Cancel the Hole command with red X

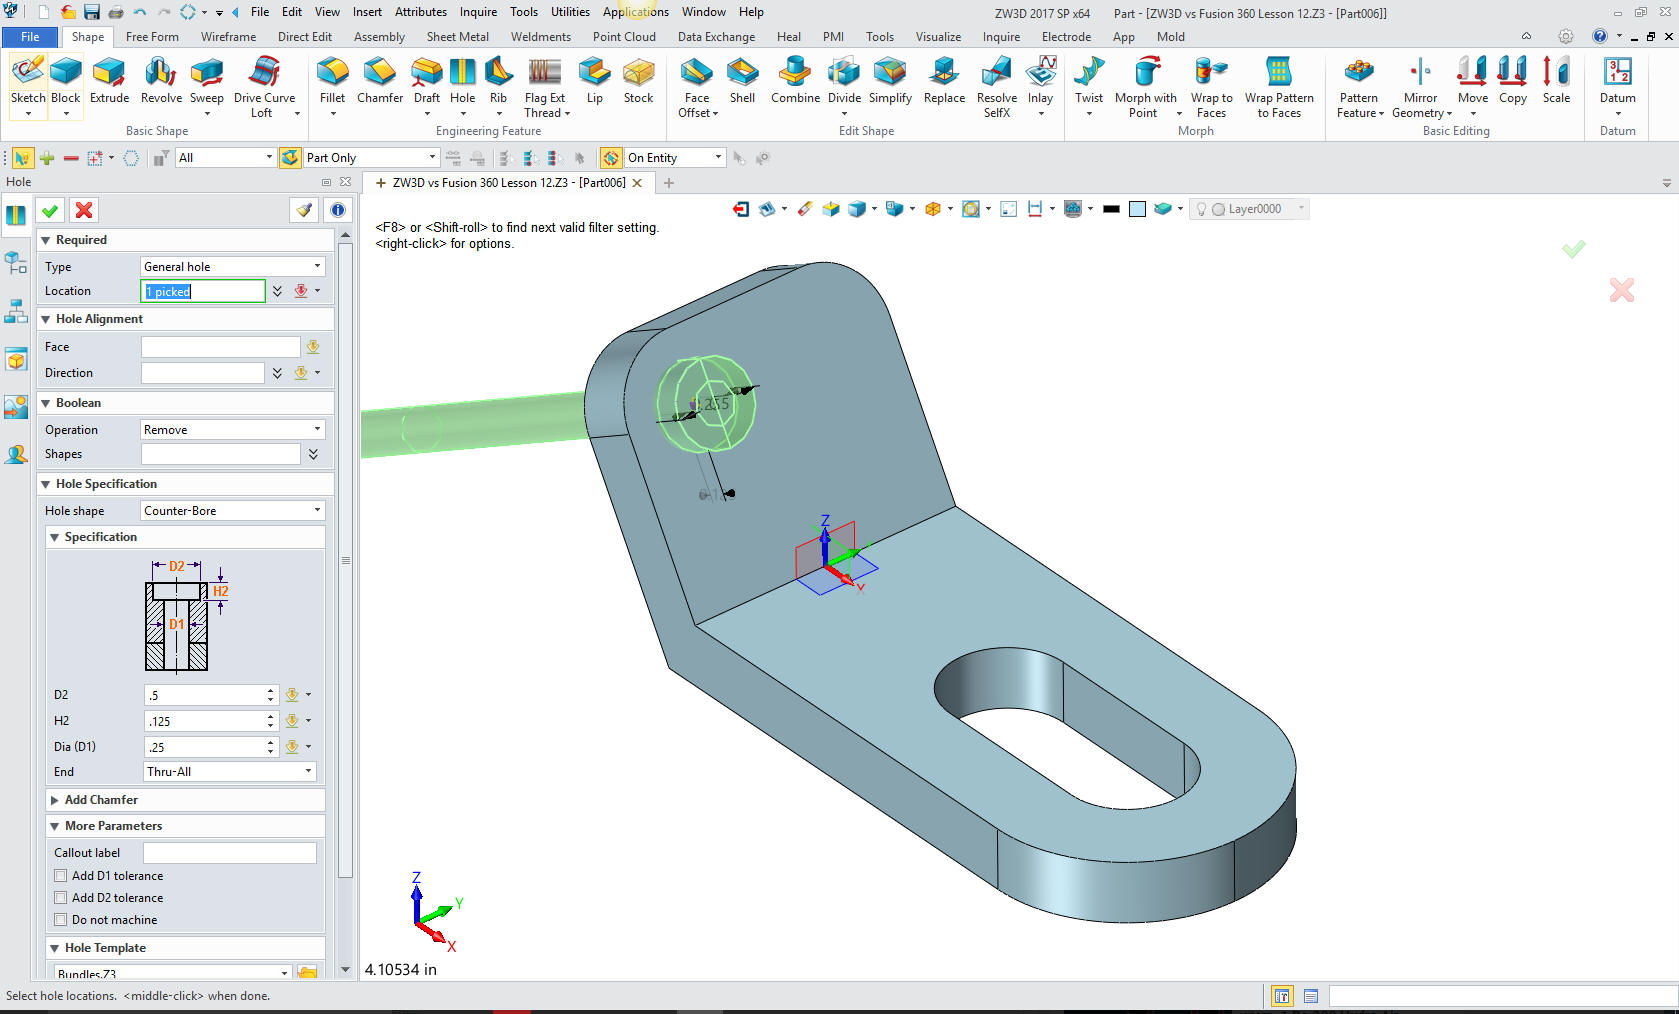pyautogui.click(x=84, y=210)
